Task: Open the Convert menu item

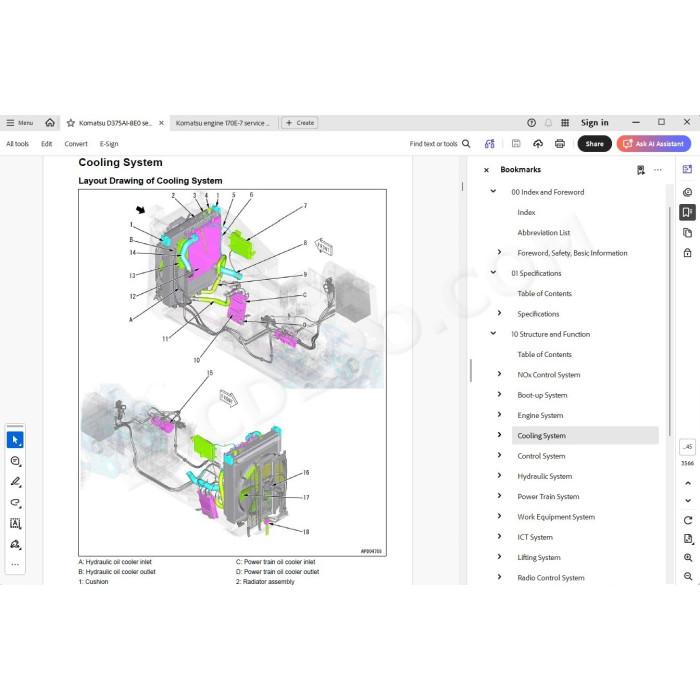Action: (x=76, y=144)
